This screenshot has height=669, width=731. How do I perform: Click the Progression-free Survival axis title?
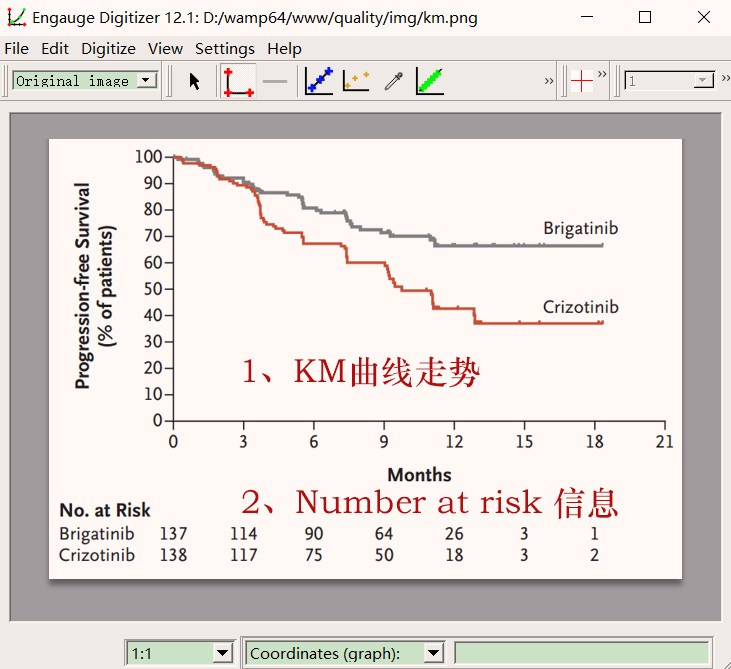pyautogui.click(x=95, y=286)
